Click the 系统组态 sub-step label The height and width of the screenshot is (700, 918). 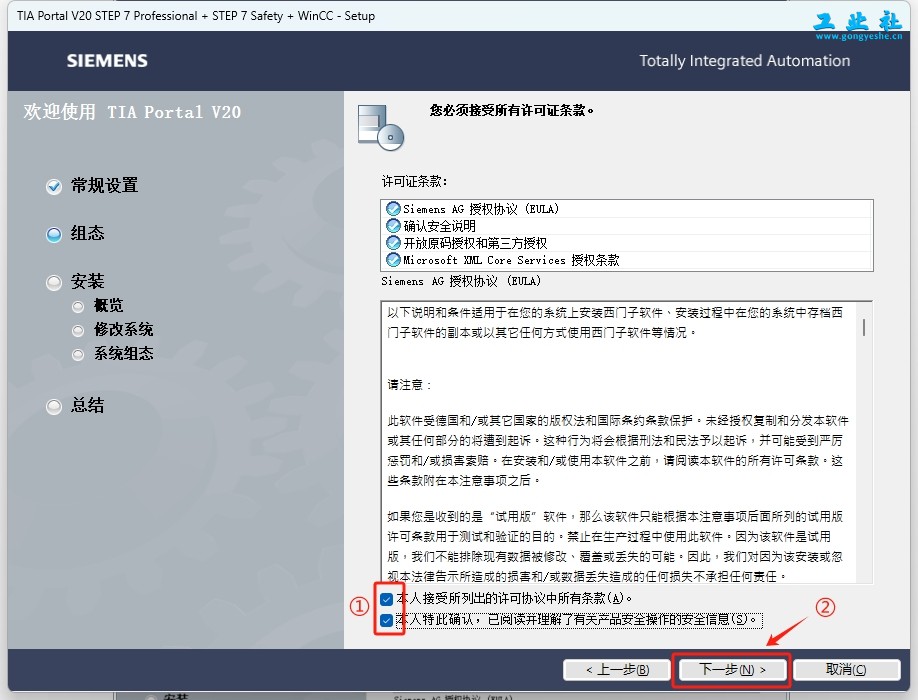pyautogui.click(x=124, y=354)
